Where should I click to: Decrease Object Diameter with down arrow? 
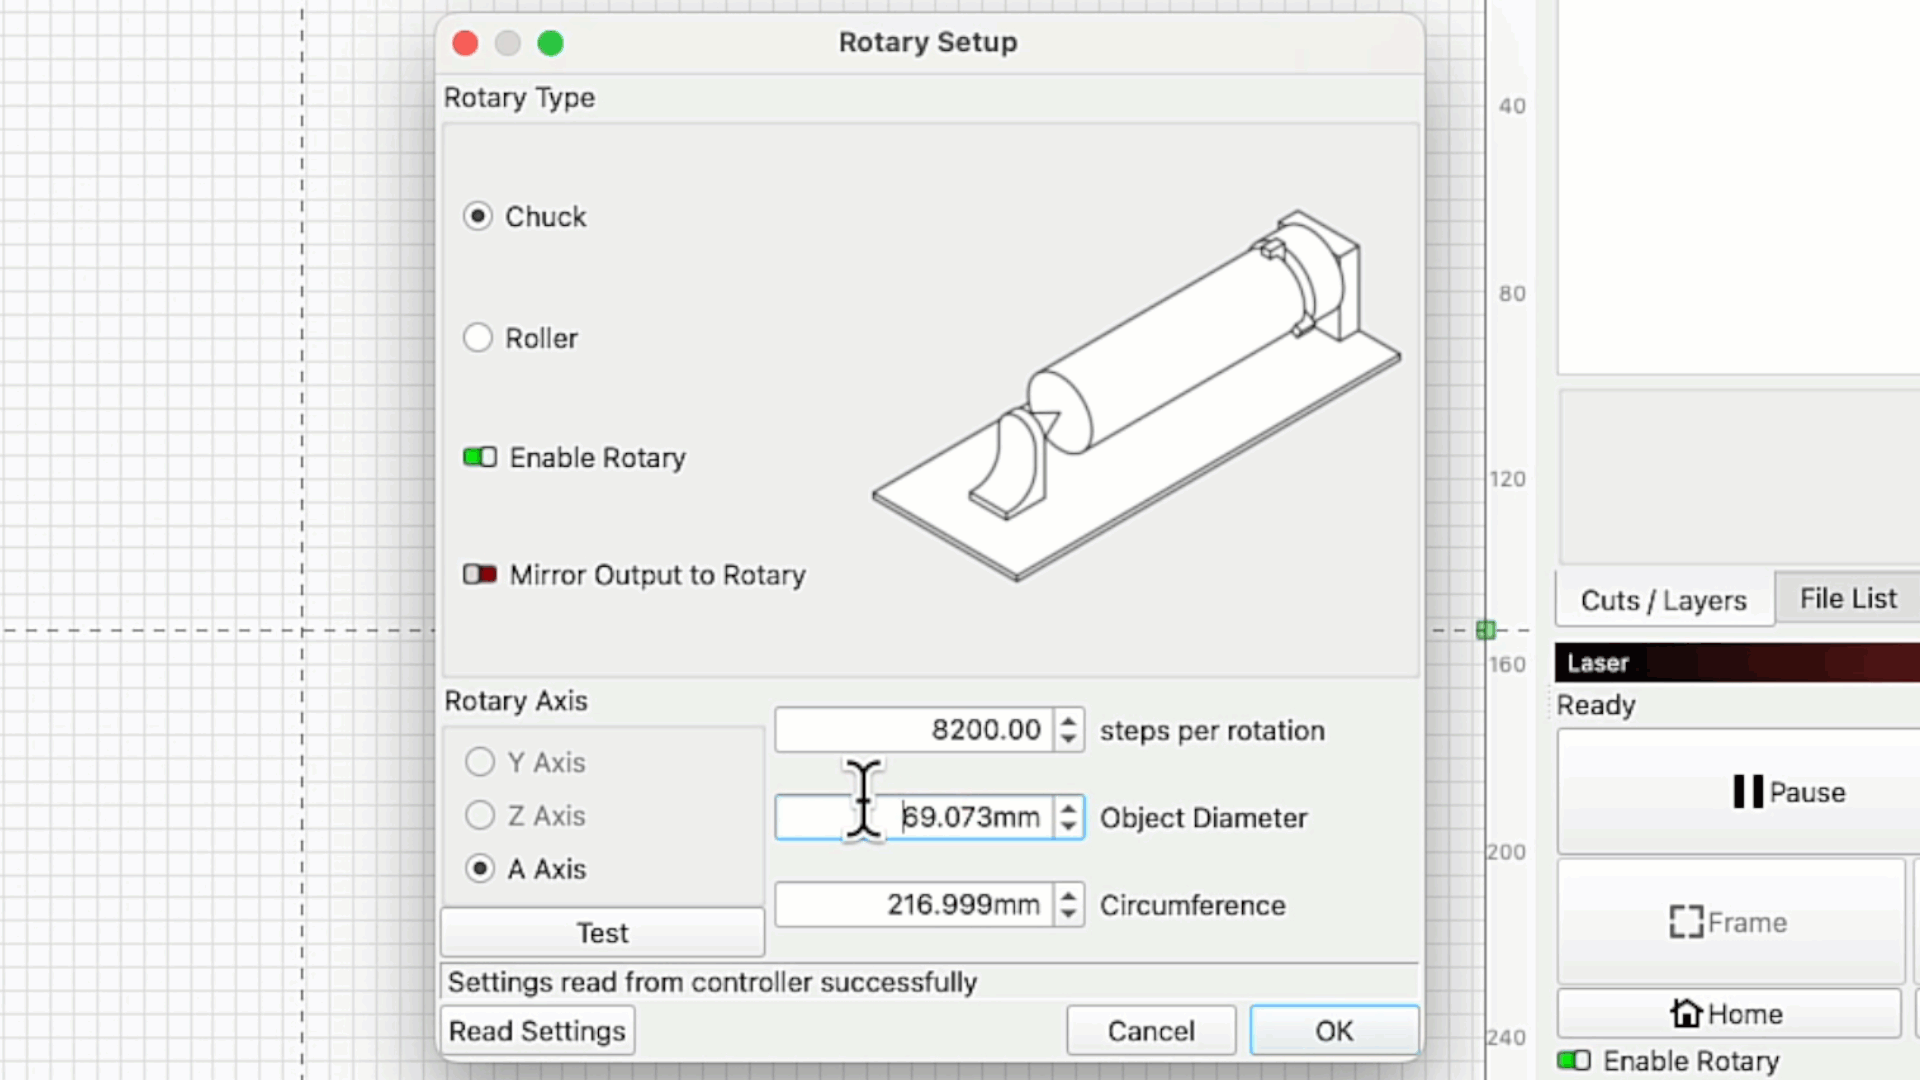1068,826
